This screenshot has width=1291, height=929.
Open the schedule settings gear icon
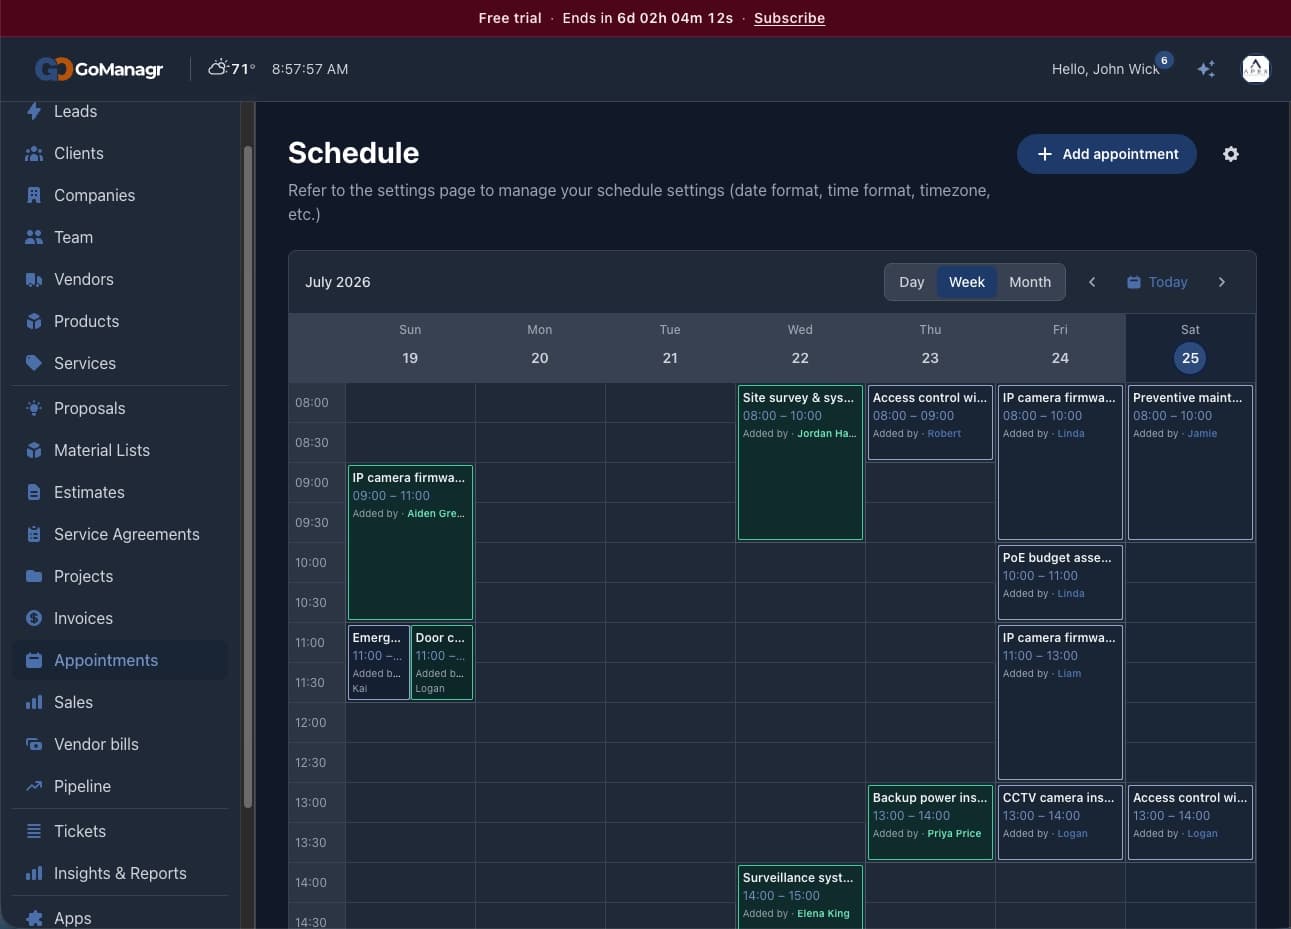pos(1231,154)
